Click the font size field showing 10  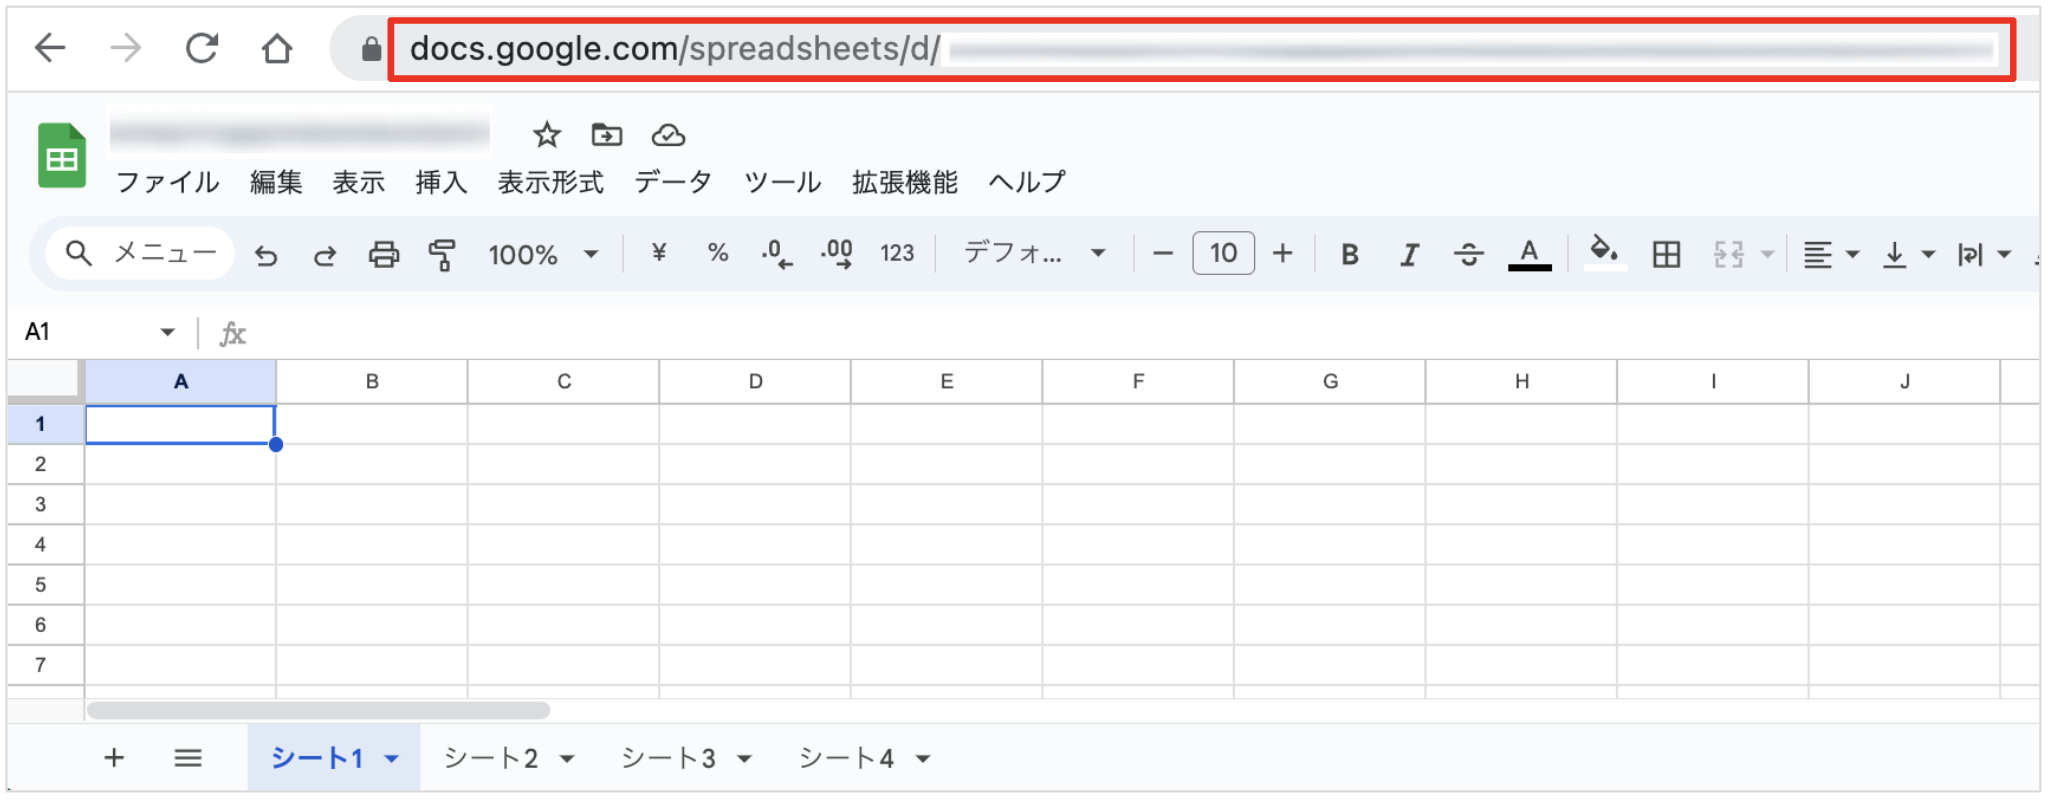[1223, 253]
